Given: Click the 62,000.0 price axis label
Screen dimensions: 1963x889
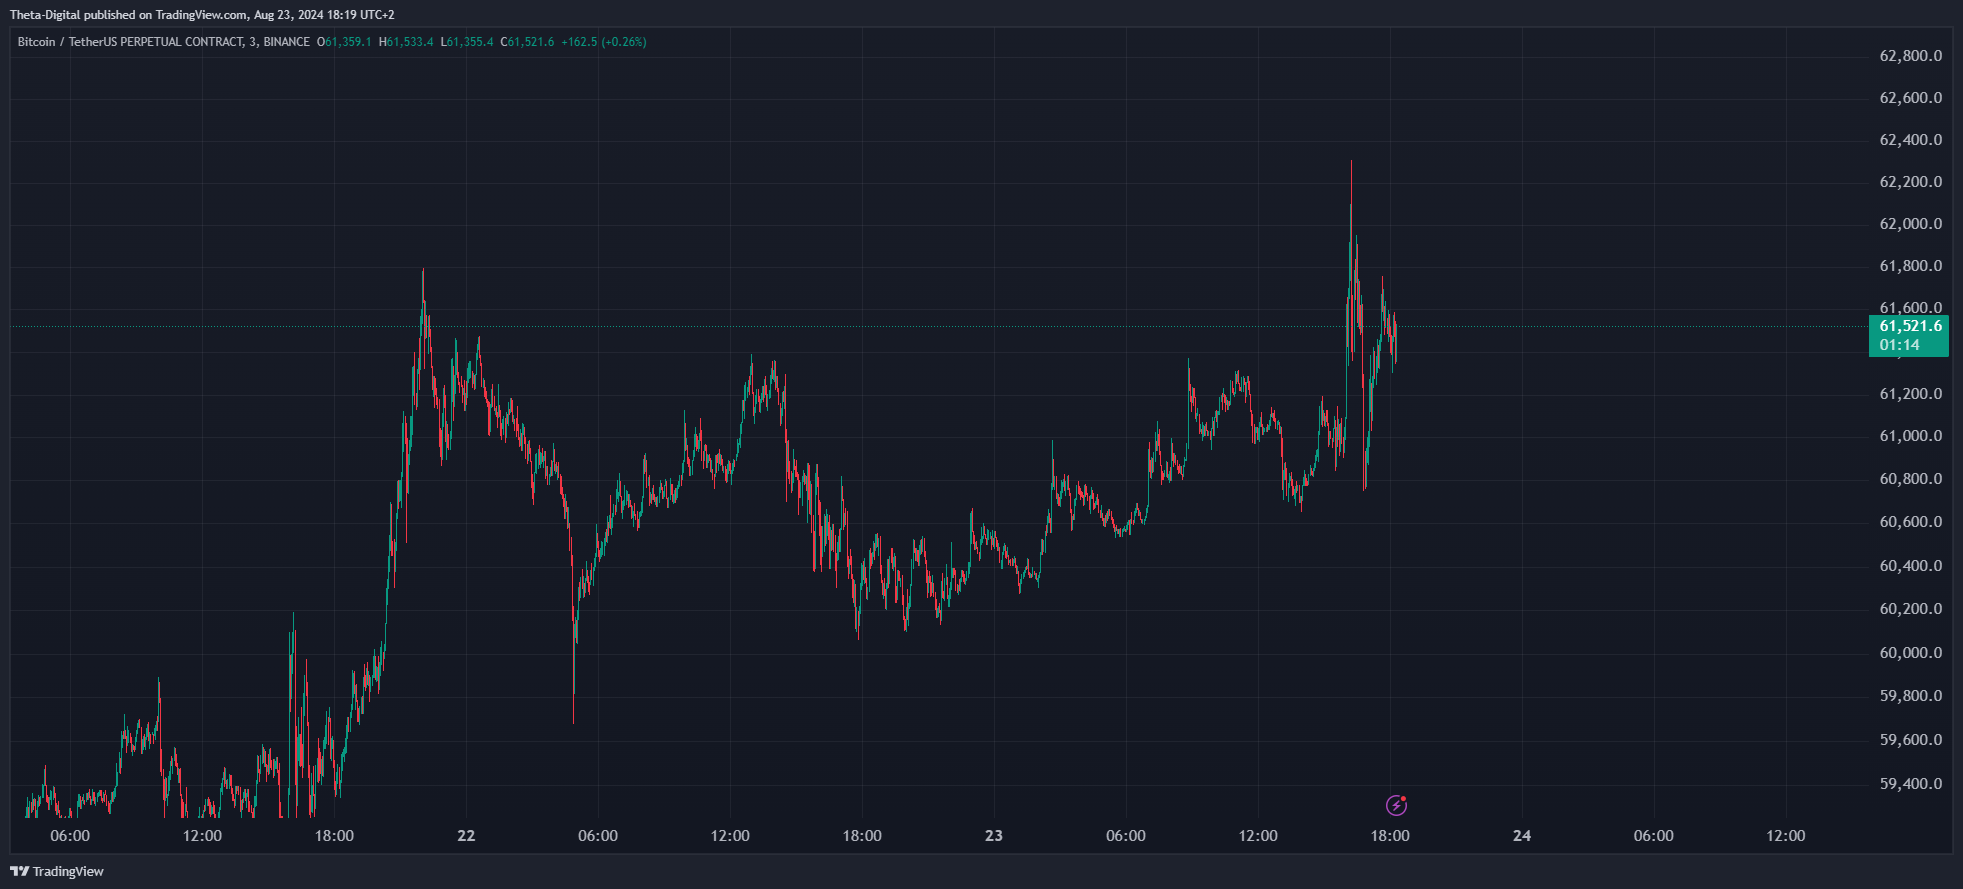Looking at the screenshot, I should coord(1911,224).
